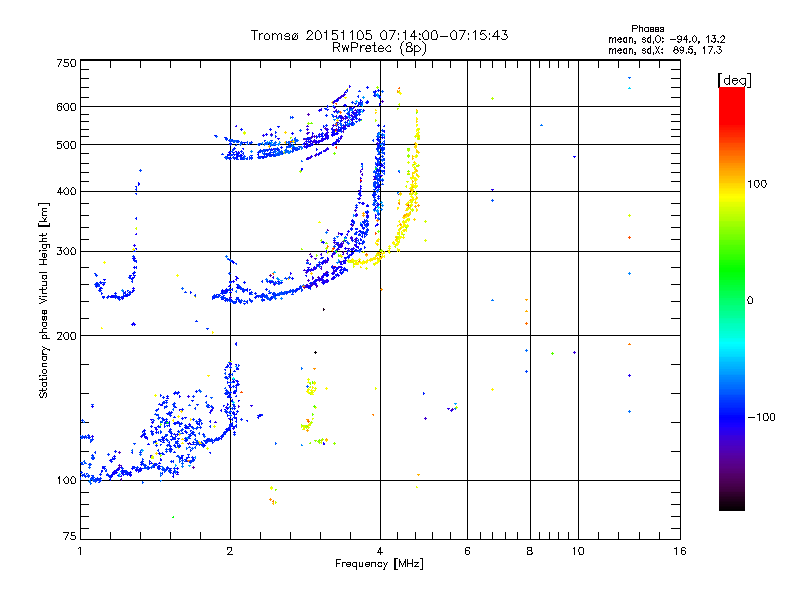Image resolution: width=800 pixels, height=600 pixels.
Task: Click the plot title "Tromsø 20151105 07:14:00-07:15:43"
Action: click(379, 35)
